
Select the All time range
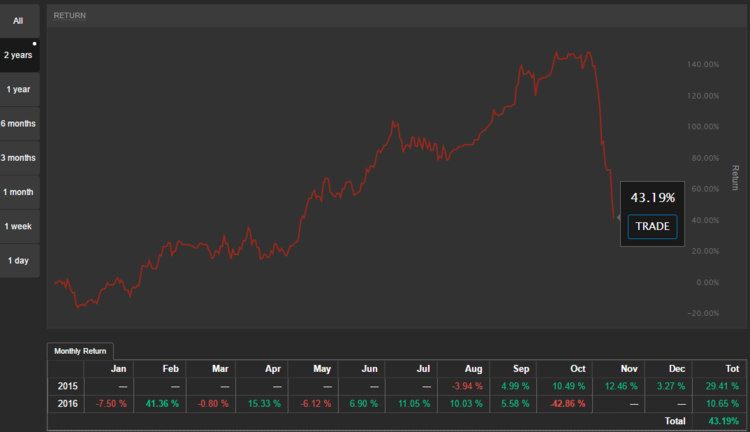[18, 20]
